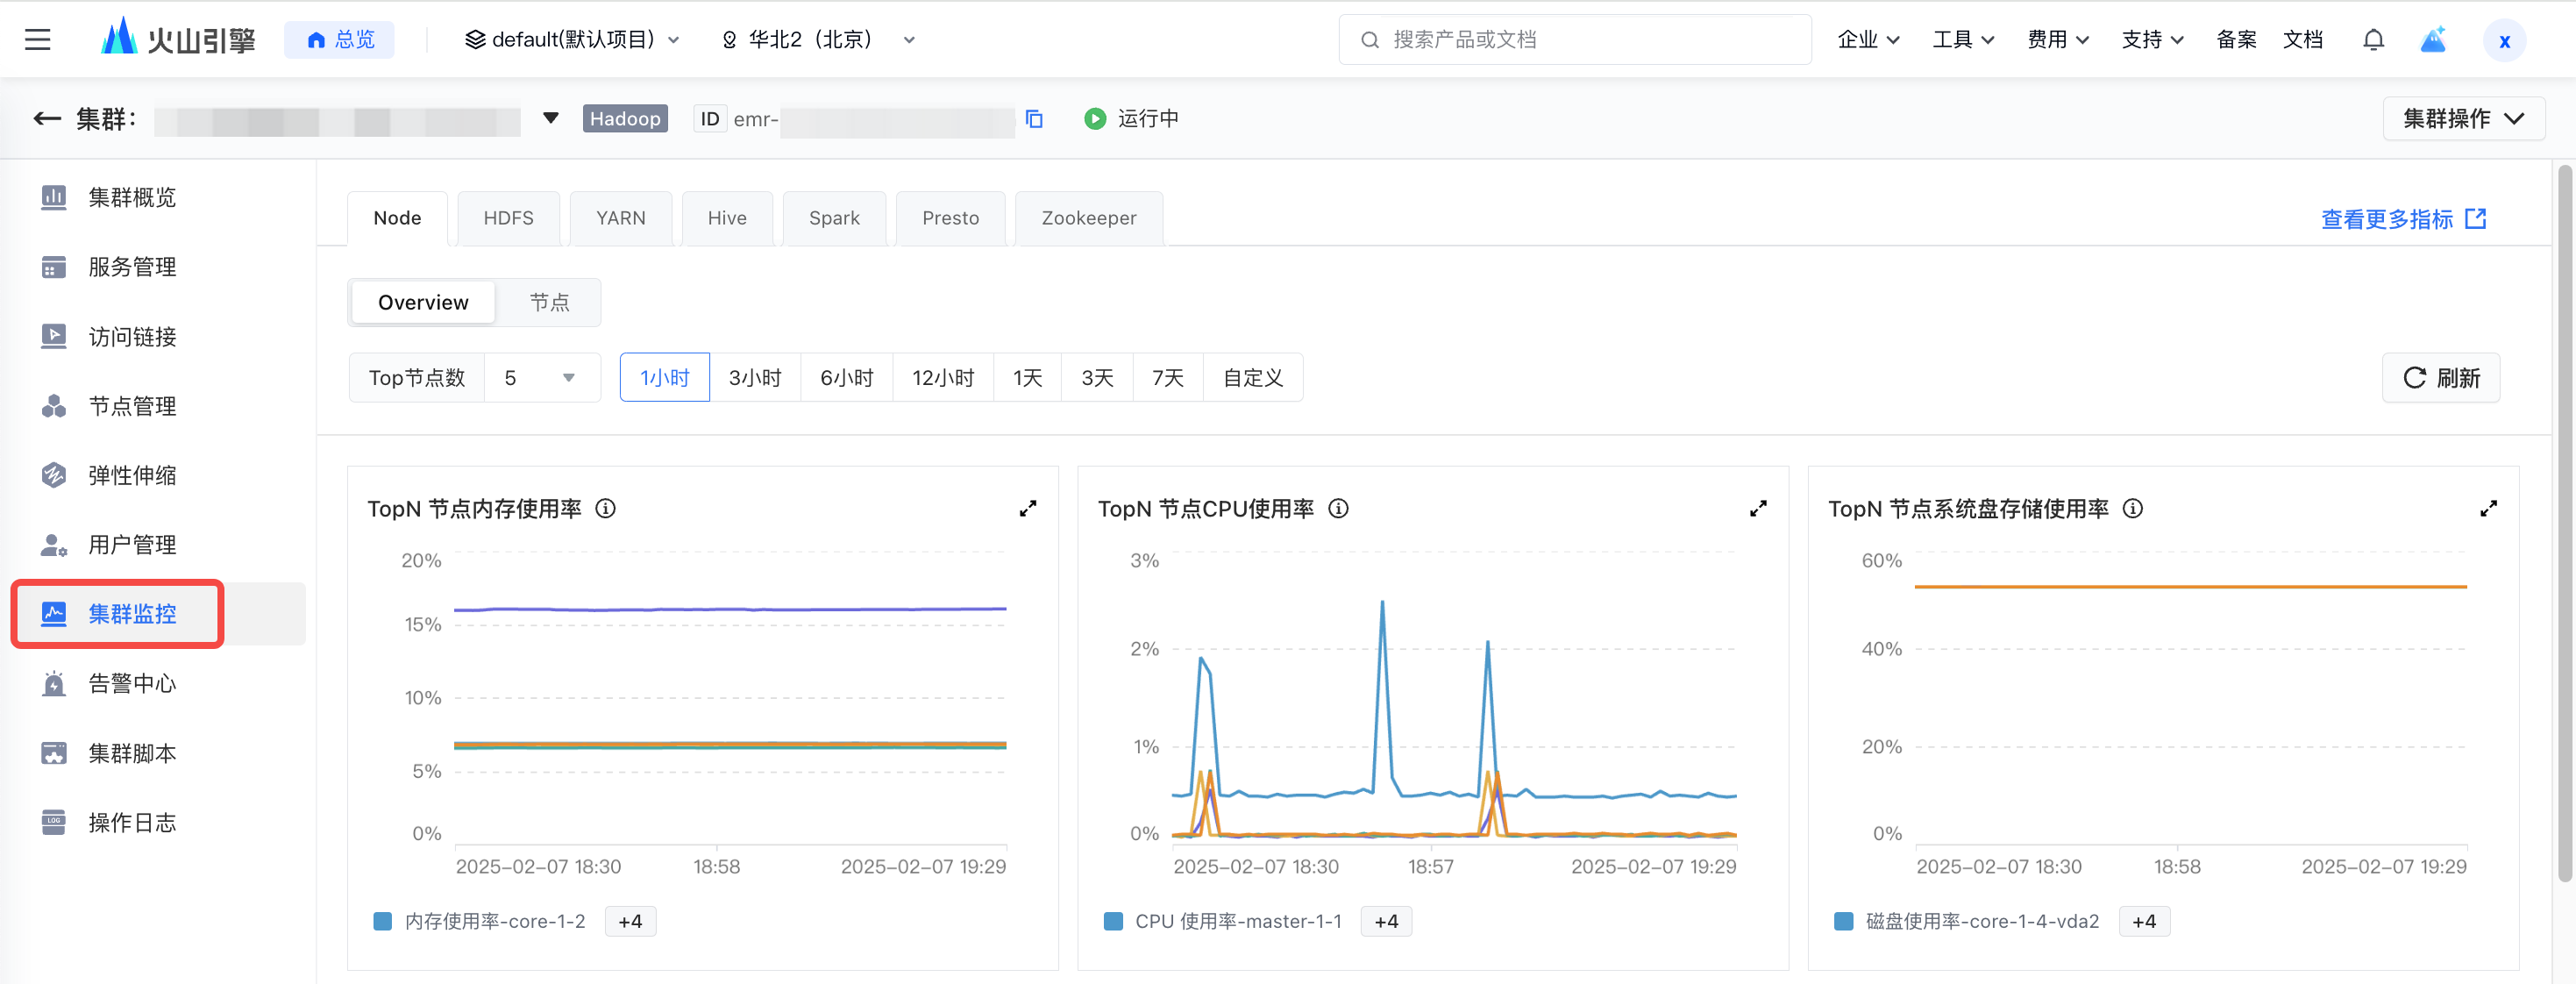Select the 12小时 time range
Viewport: 2576px width, 984px height.
coord(943,378)
